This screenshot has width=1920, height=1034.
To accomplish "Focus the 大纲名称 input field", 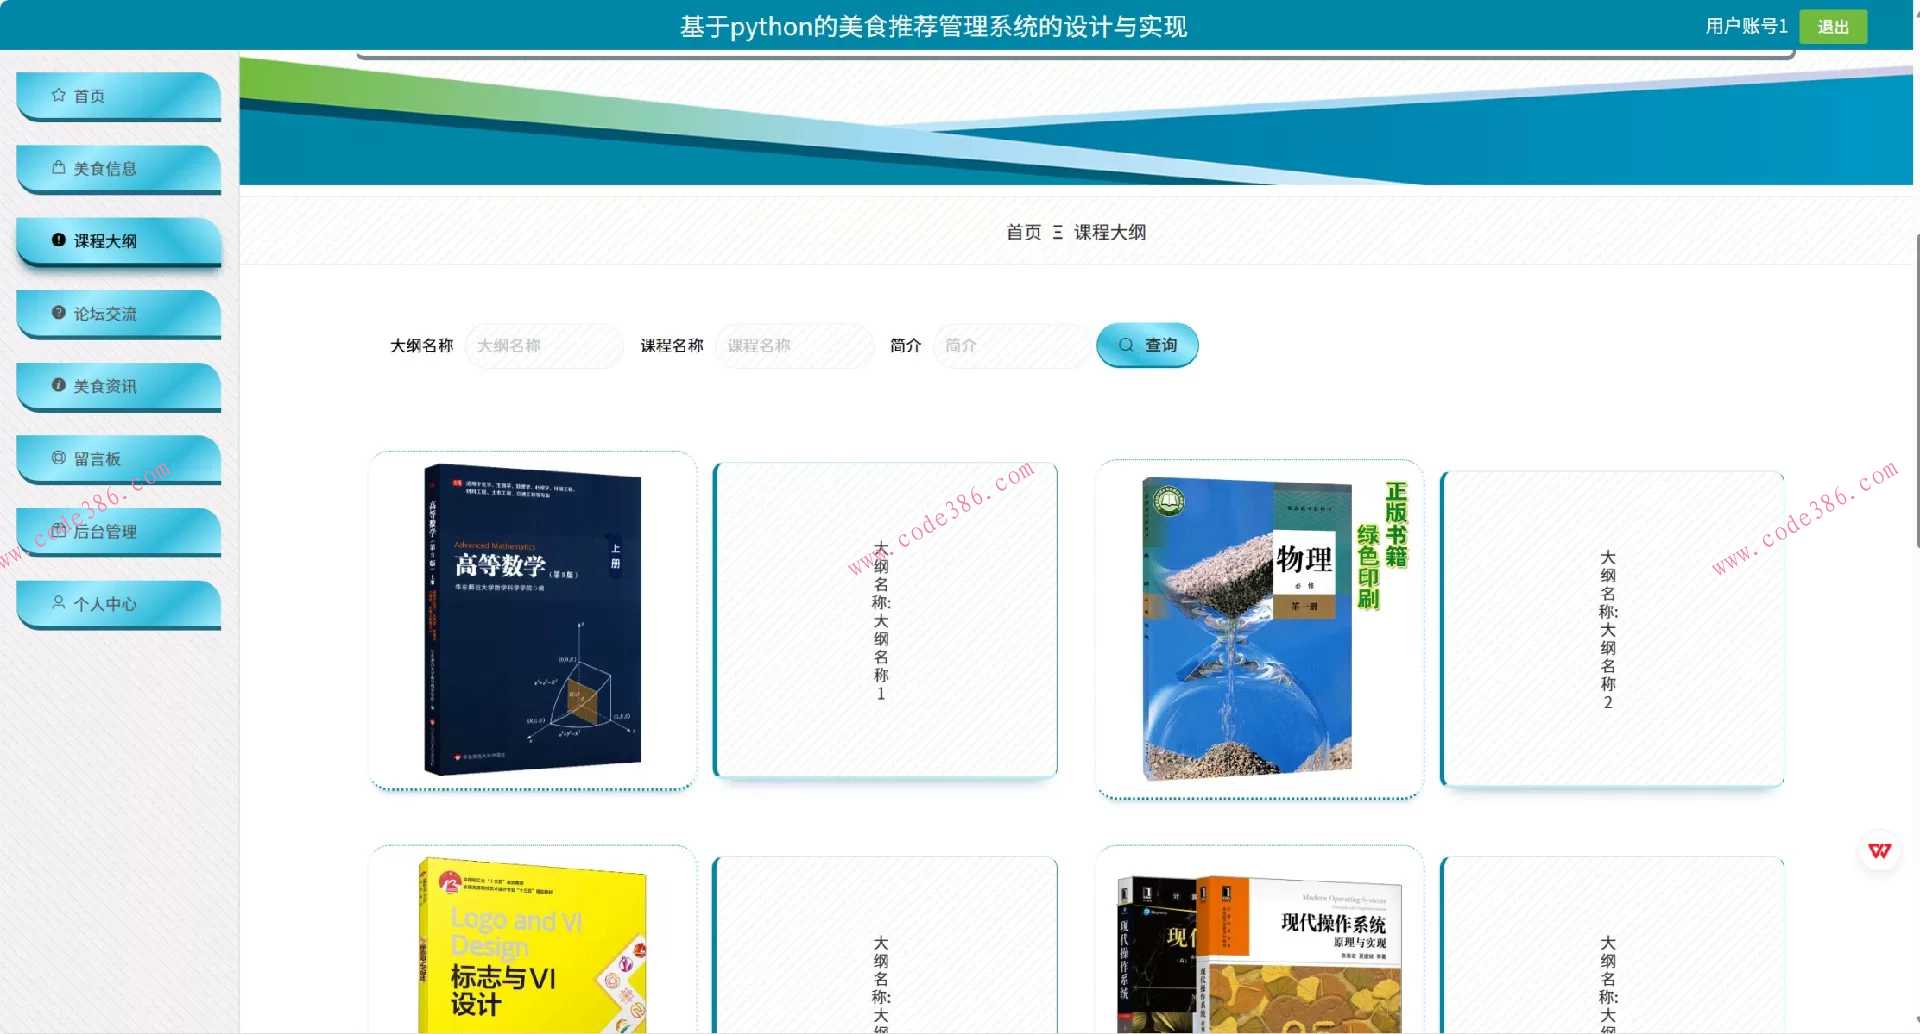I will coord(545,344).
